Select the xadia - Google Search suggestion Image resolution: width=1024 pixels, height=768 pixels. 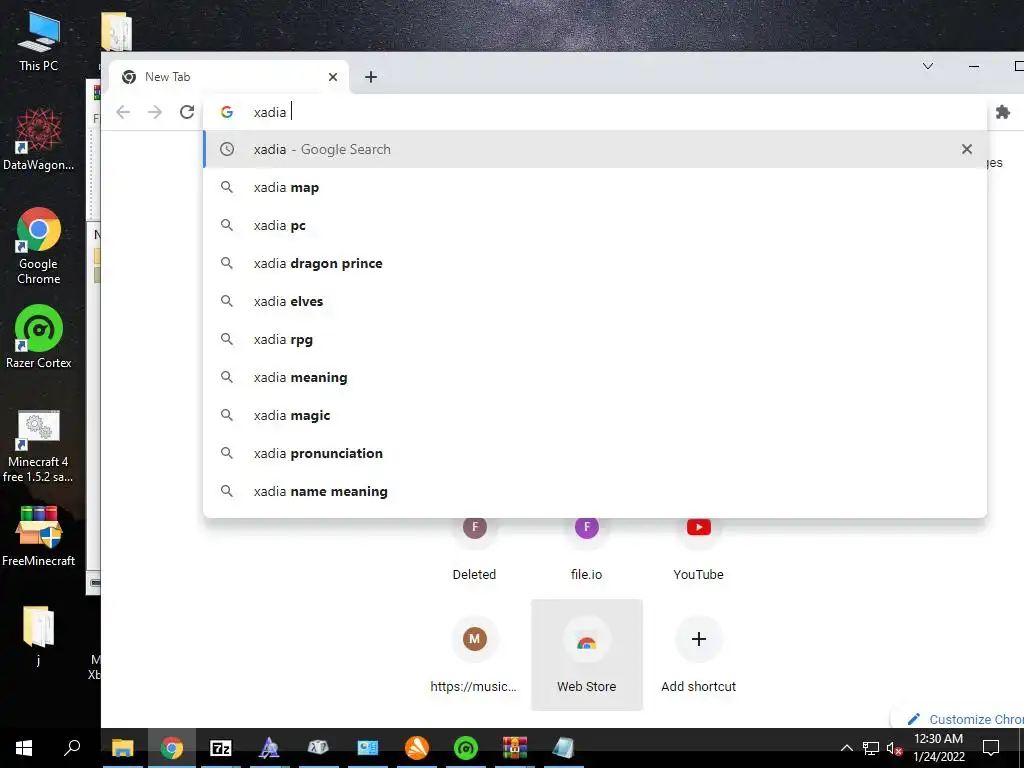[594, 150]
